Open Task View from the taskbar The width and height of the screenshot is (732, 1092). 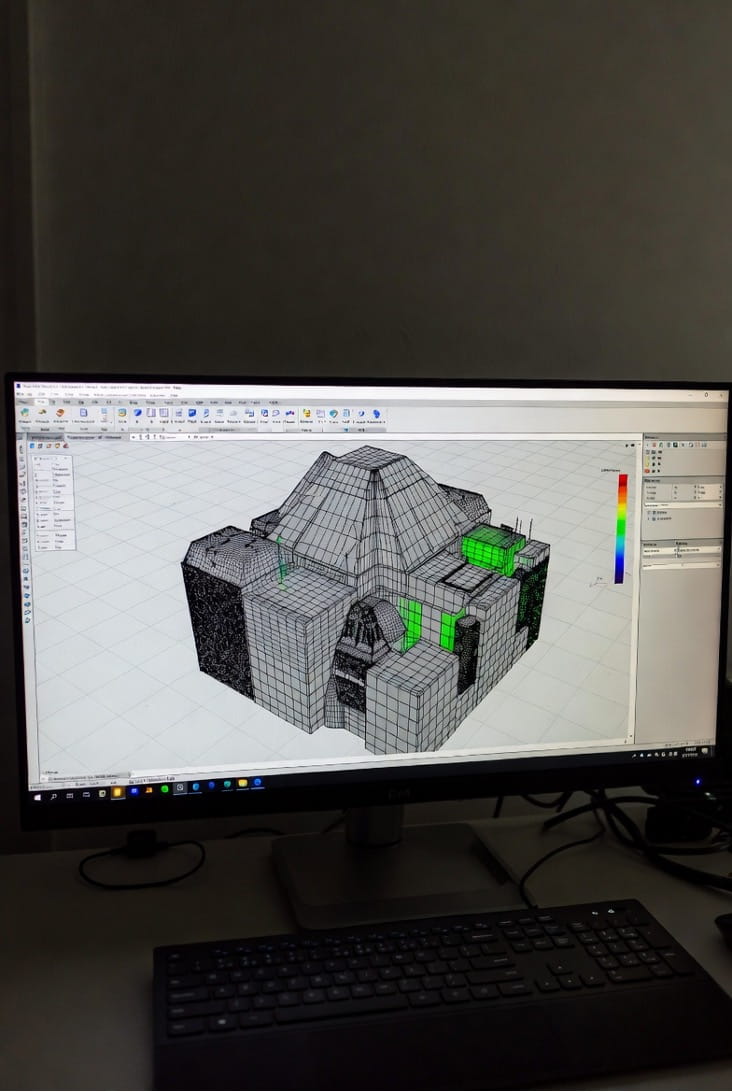[x=70, y=796]
